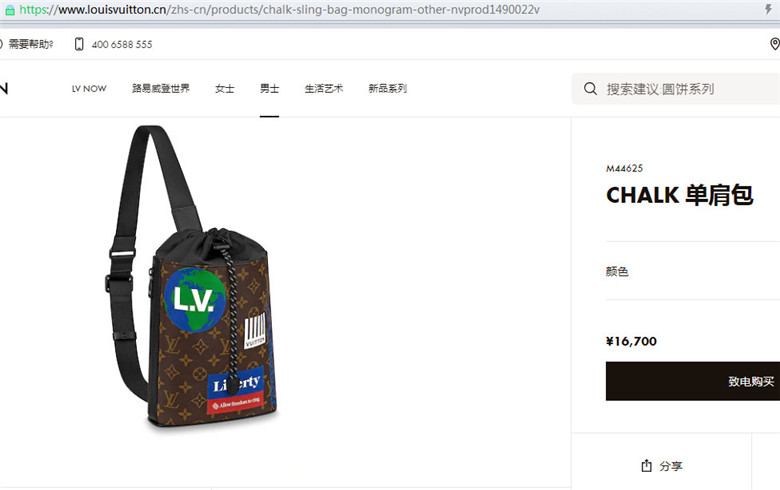This screenshot has width=780, height=490.
Task: Click the partial logo letter at left
Action: pos(3,89)
